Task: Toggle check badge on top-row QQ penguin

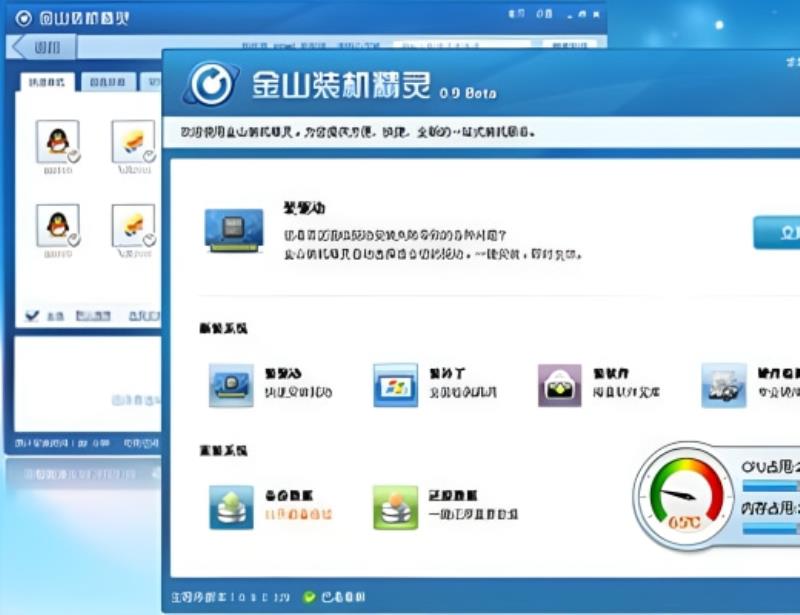Action: (74, 157)
